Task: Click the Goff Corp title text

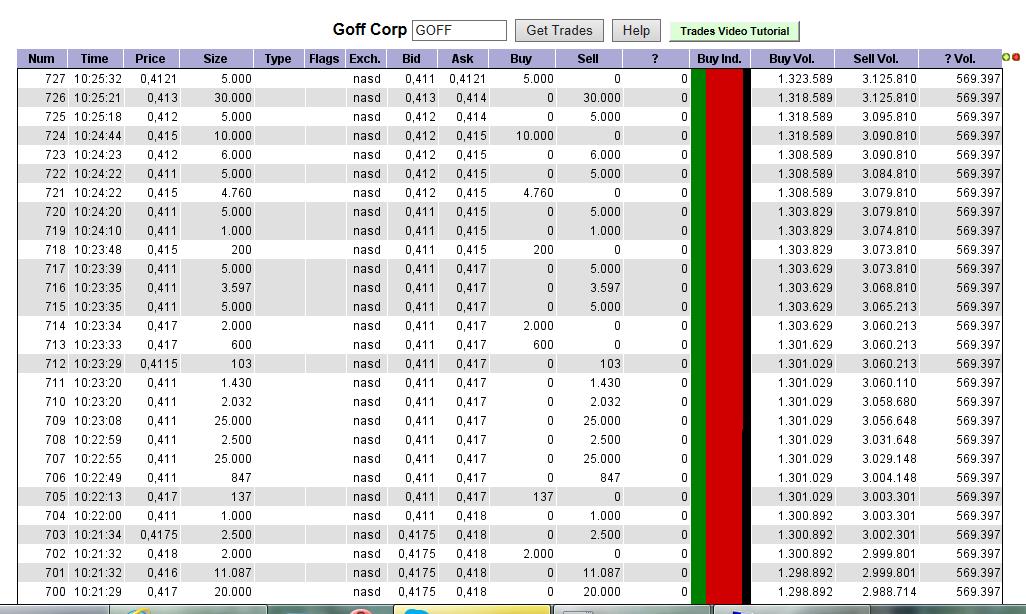Action: tap(370, 29)
